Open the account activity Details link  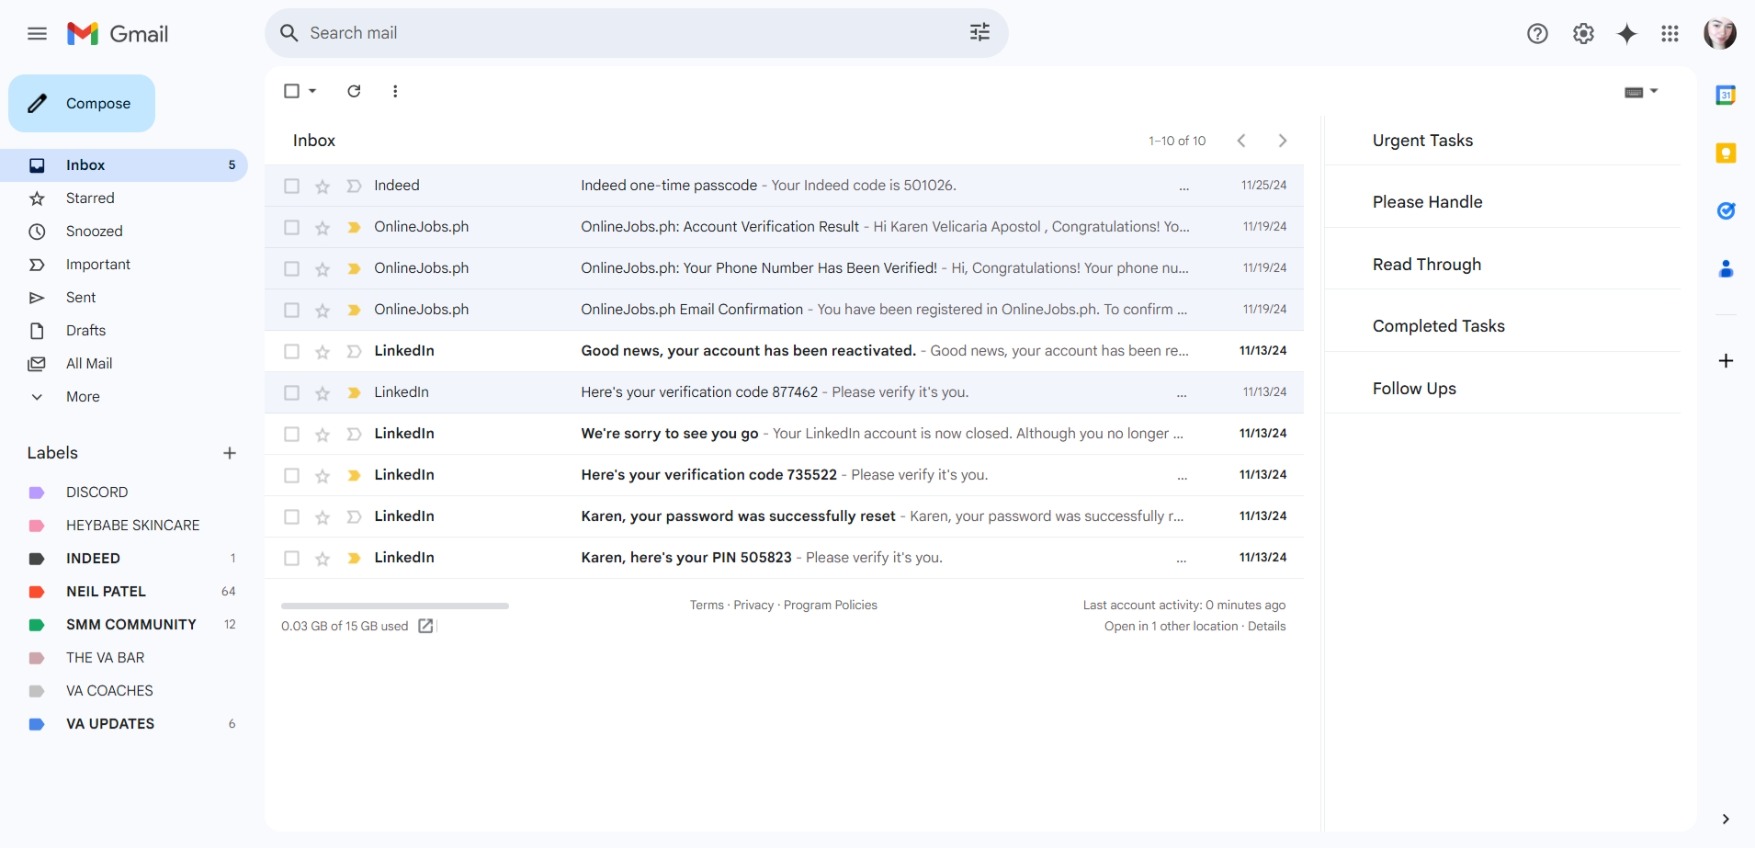coord(1266,627)
